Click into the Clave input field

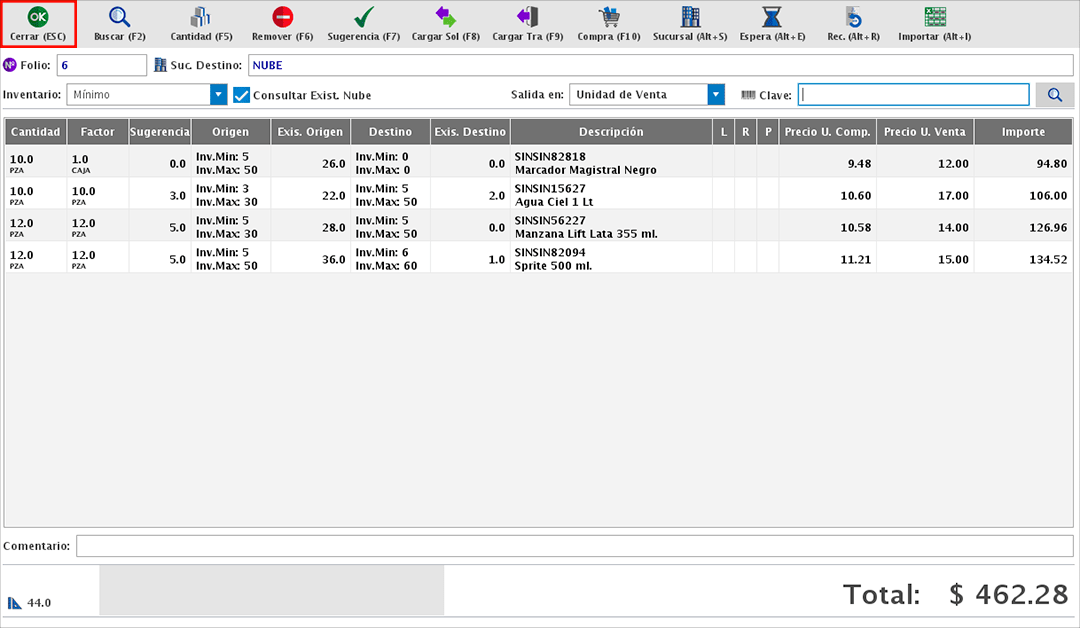pyautogui.click(x=914, y=95)
